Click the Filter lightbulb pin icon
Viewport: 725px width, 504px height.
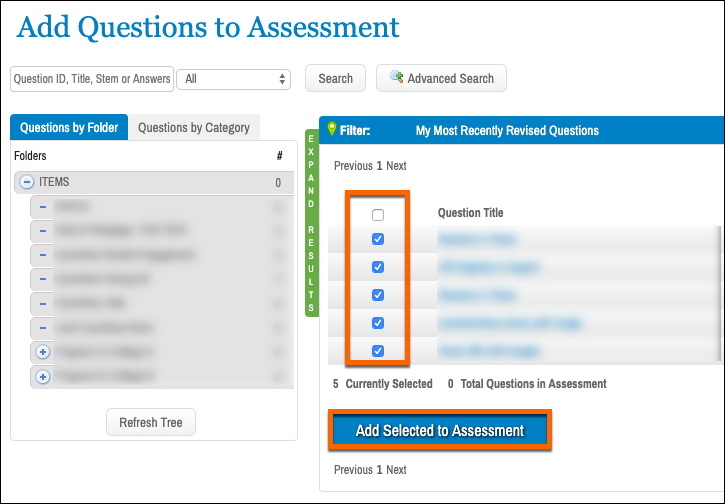(332, 129)
